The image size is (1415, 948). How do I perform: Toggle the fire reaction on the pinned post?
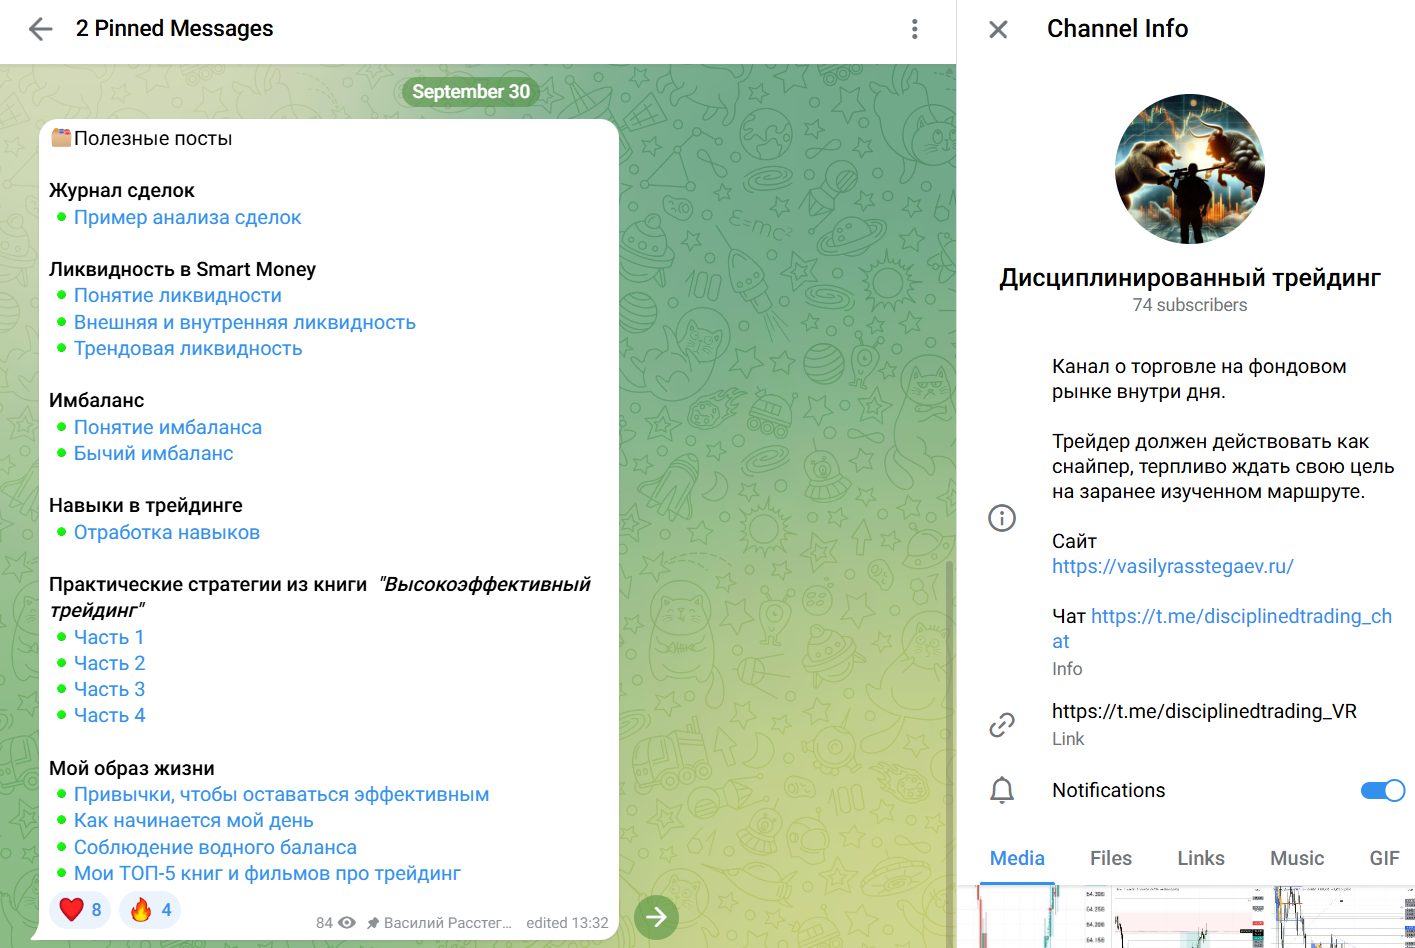[150, 910]
